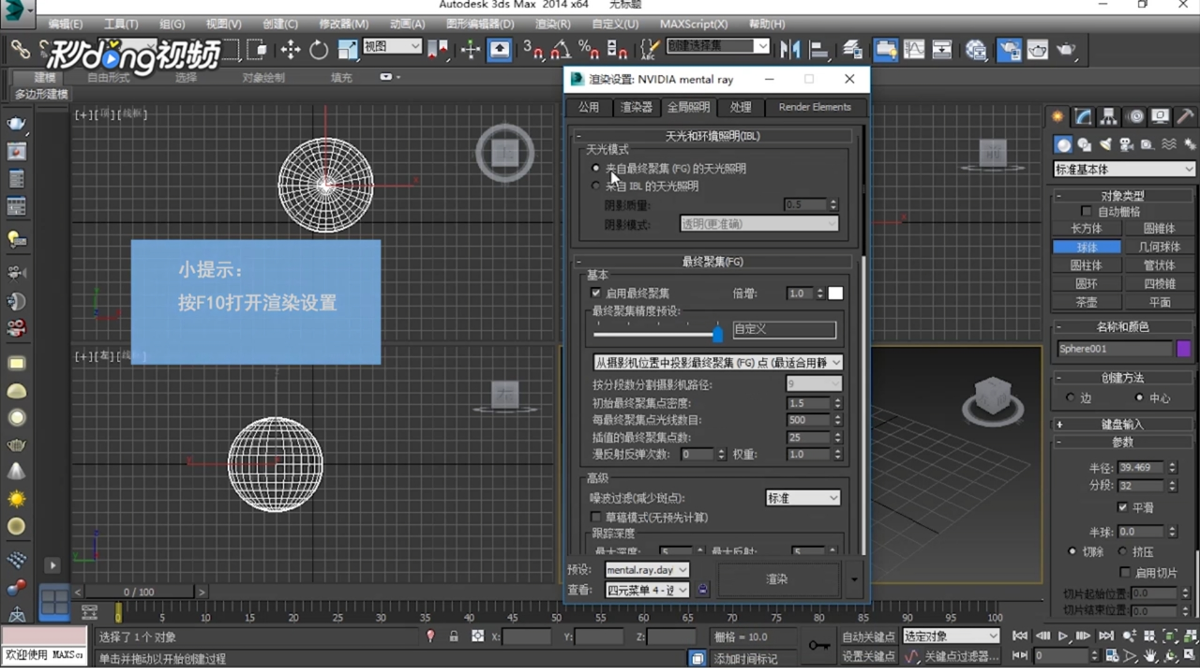Toggle 启用最终聚集 checkbox

tap(597, 293)
